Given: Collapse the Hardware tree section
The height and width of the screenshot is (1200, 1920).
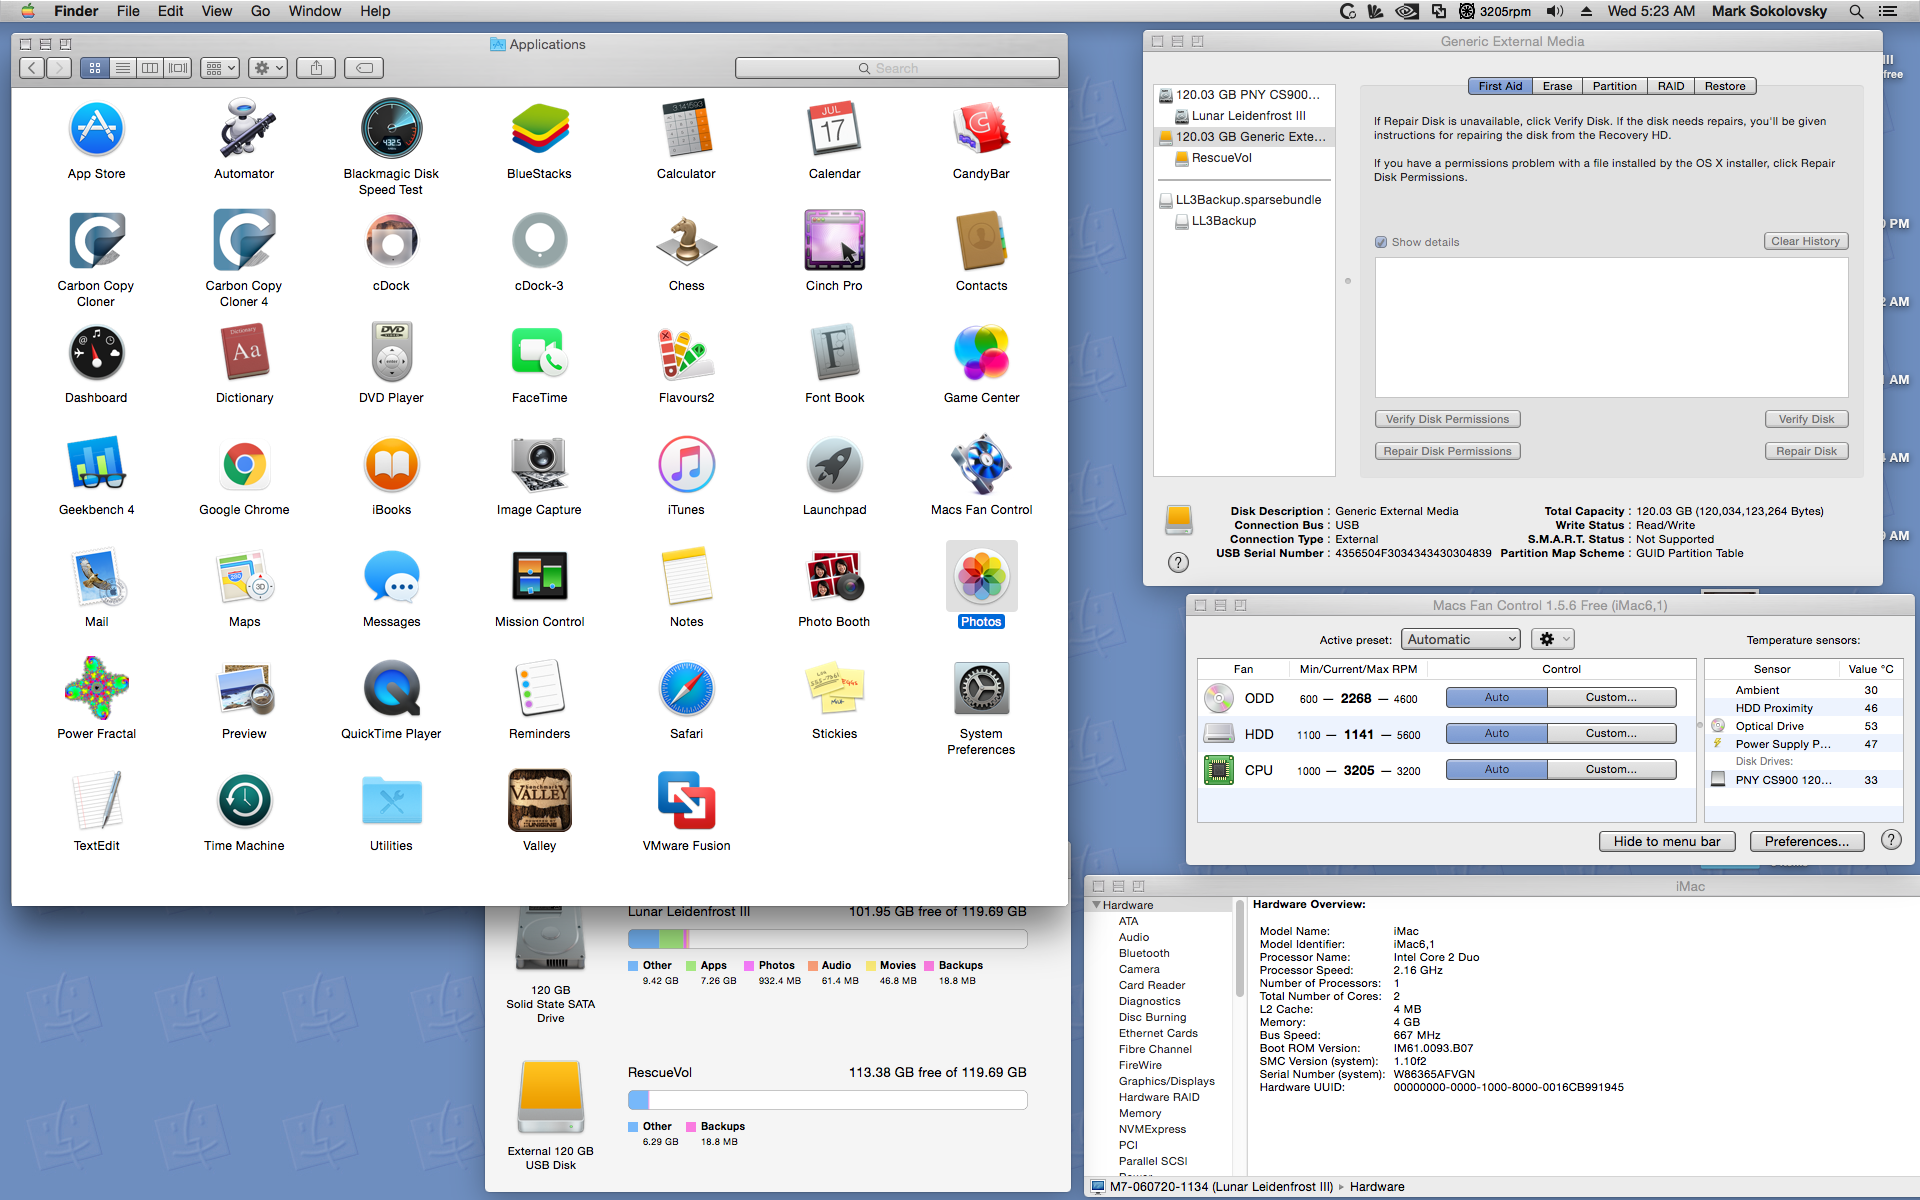Looking at the screenshot, I should 1096,905.
